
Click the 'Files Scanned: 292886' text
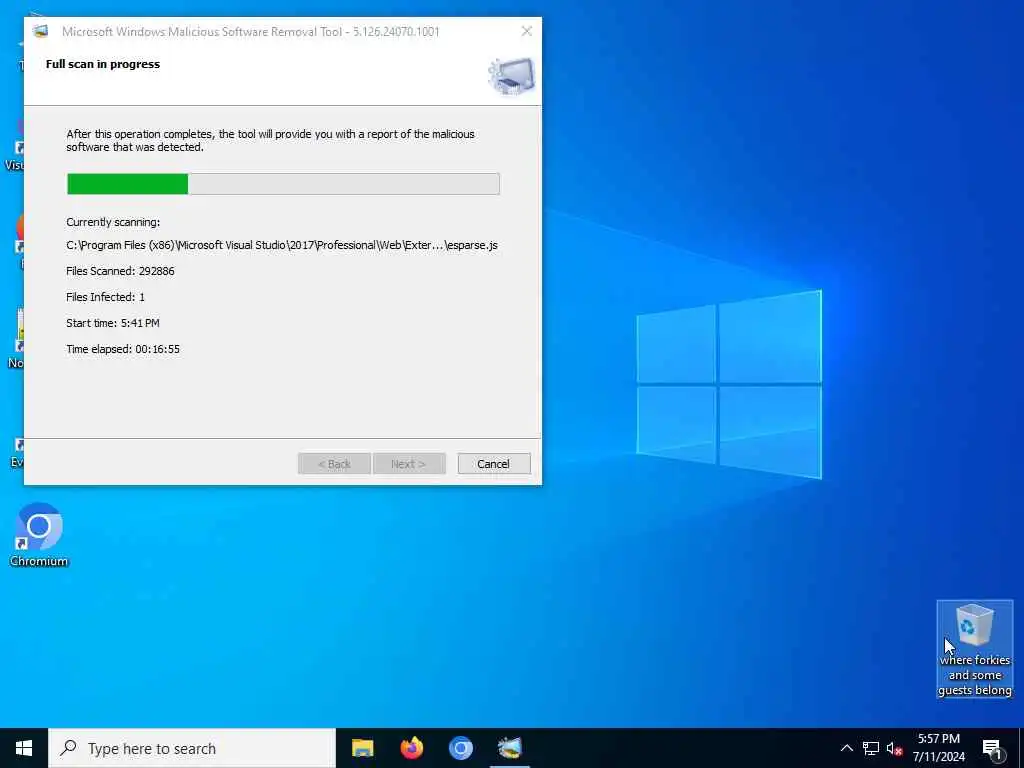[x=120, y=271]
